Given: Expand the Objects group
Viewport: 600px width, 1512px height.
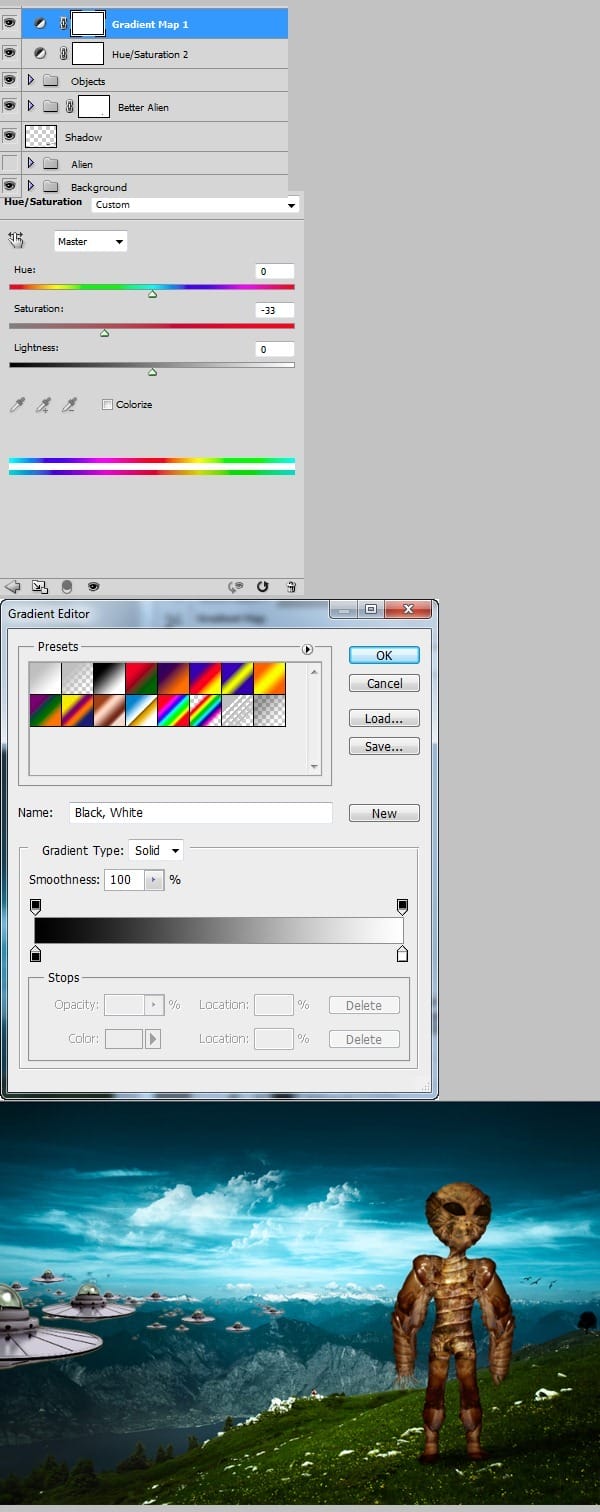Looking at the screenshot, I should click(31, 80).
